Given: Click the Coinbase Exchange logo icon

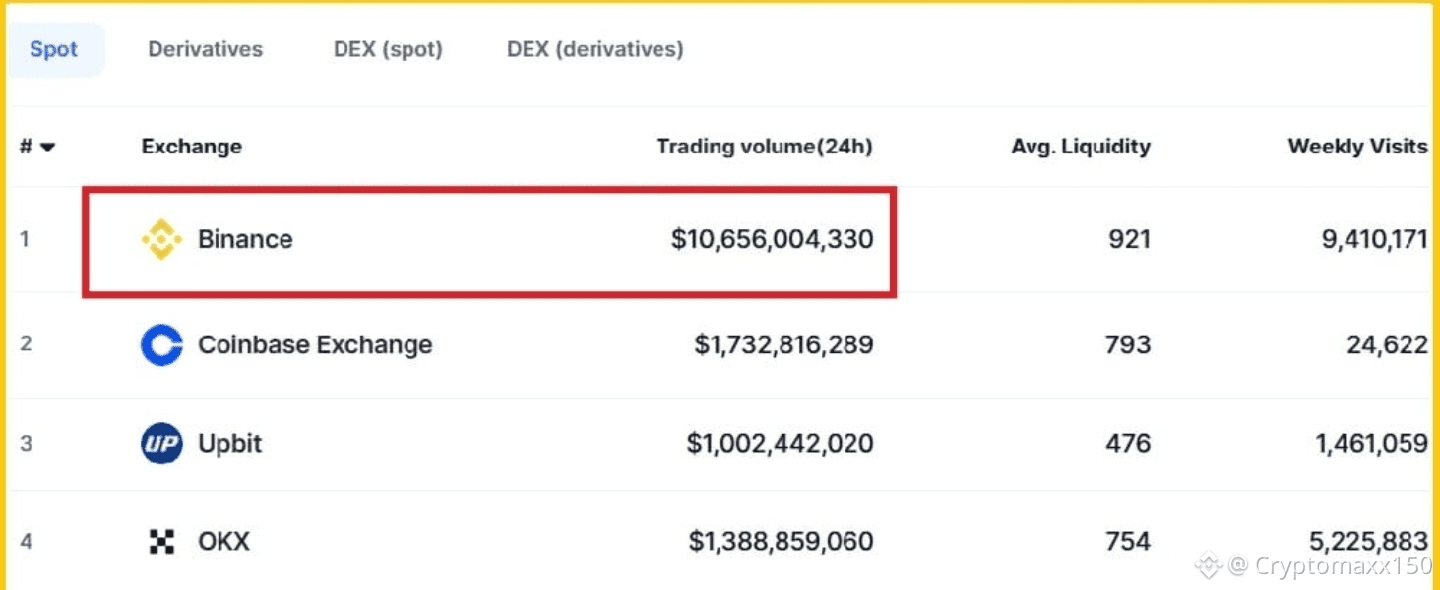Looking at the screenshot, I should (161, 345).
